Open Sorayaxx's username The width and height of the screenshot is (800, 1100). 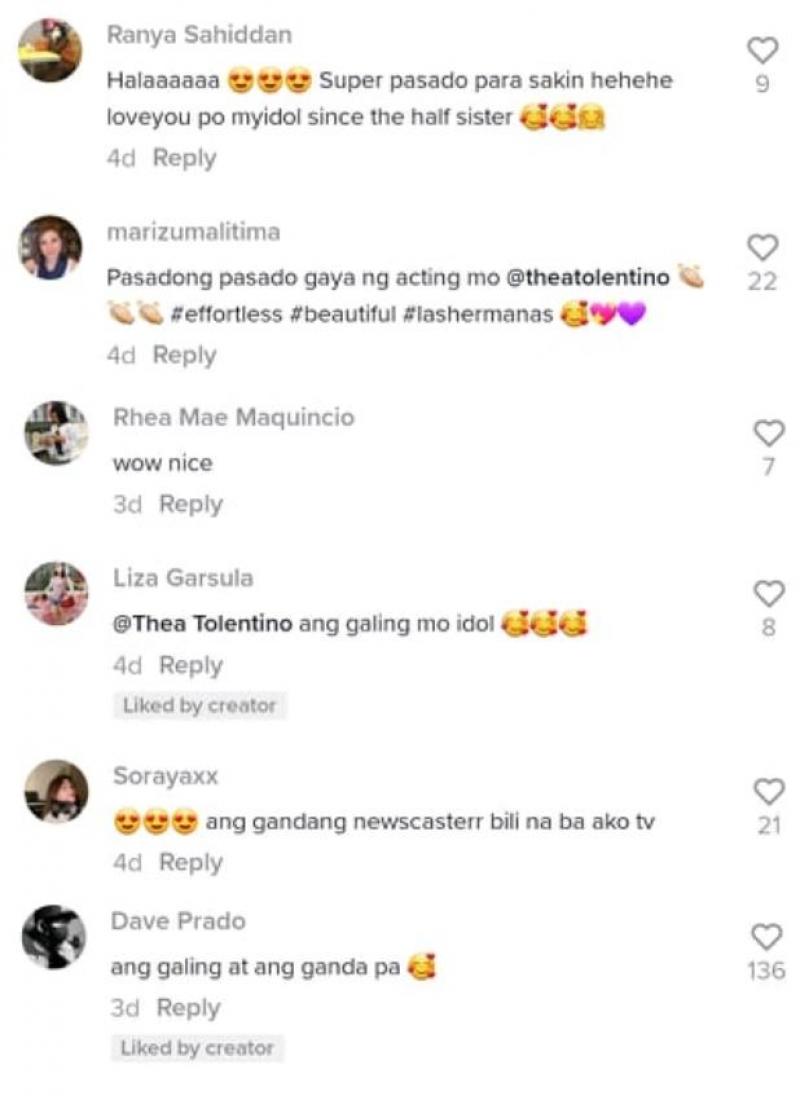pos(166,776)
